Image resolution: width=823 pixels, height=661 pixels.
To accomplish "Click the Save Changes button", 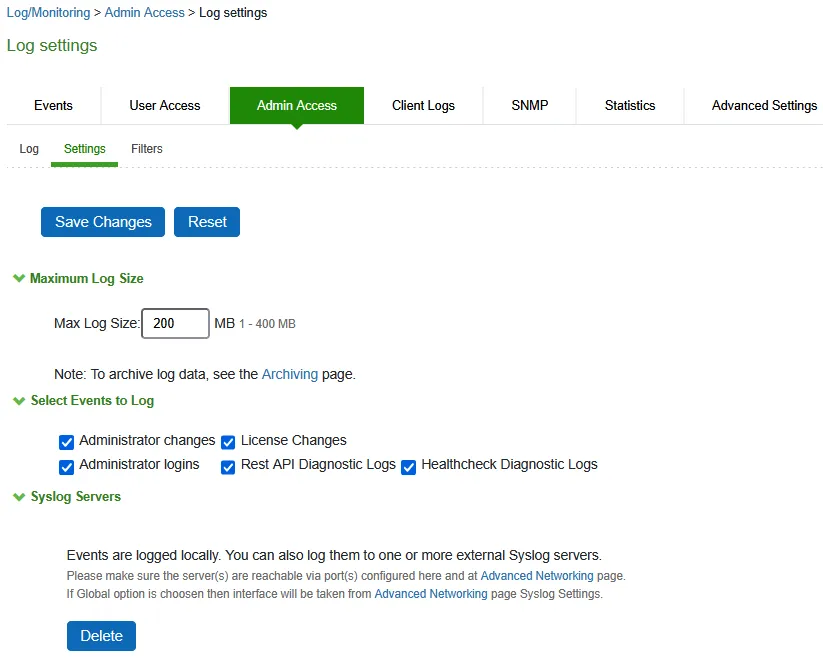I will pos(103,222).
